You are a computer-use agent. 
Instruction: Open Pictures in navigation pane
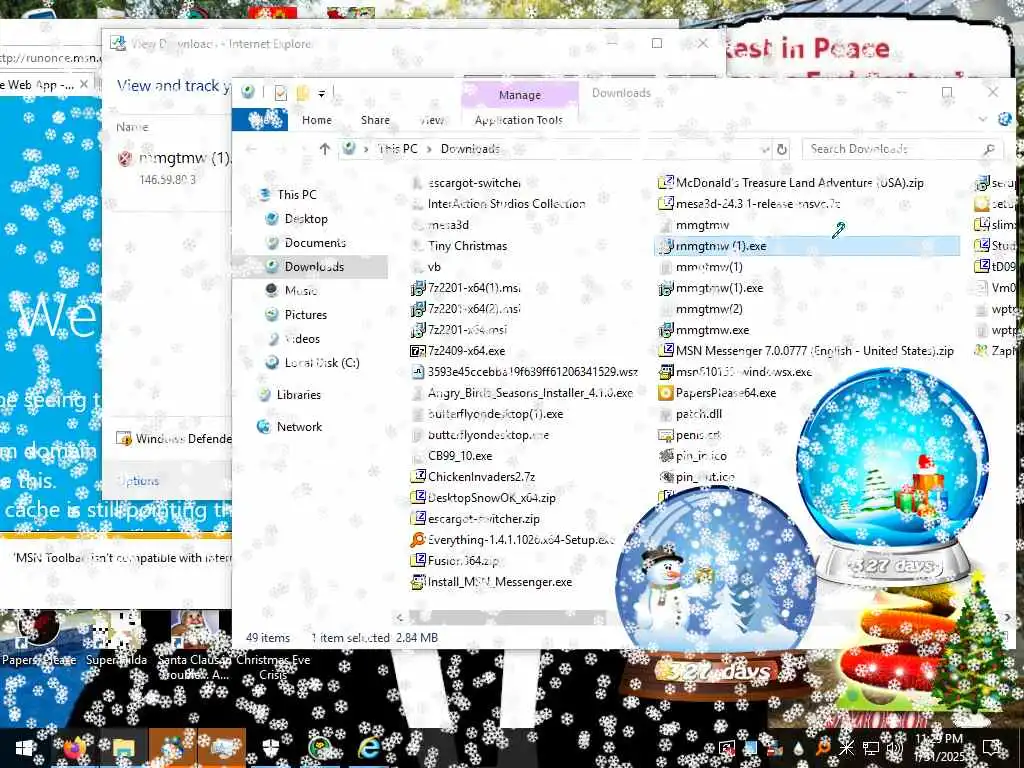click(306, 315)
